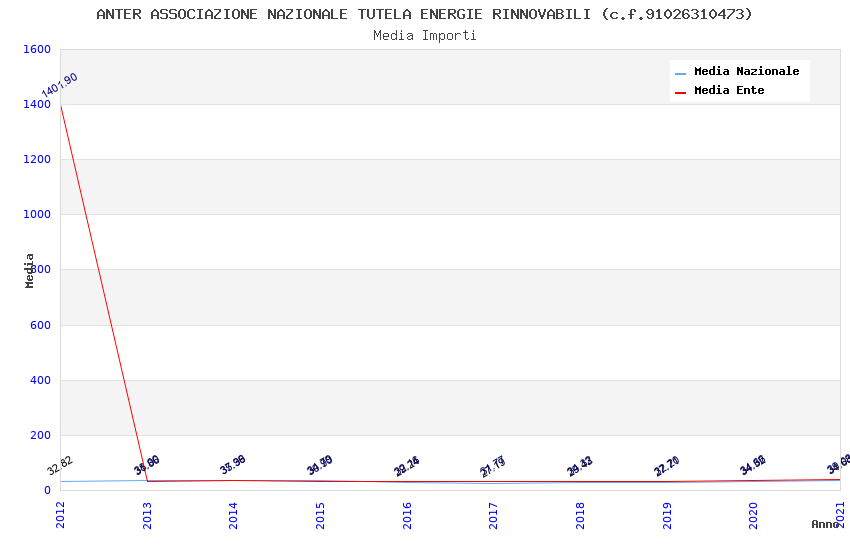Click the 2014 x-axis year label
The width and height of the screenshot is (850, 550).
233,515
